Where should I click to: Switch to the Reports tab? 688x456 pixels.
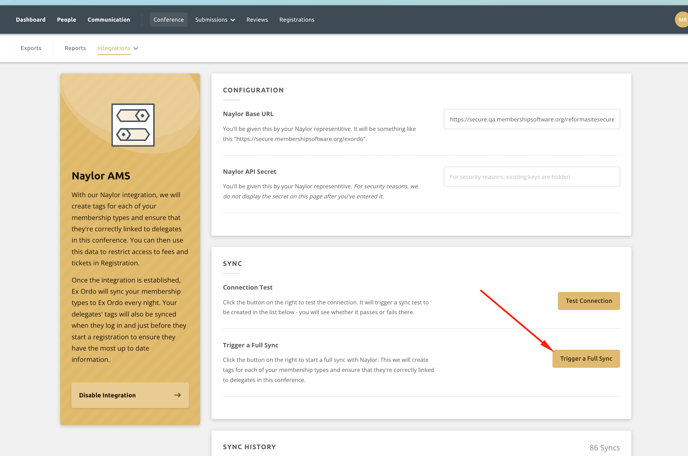point(75,48)
